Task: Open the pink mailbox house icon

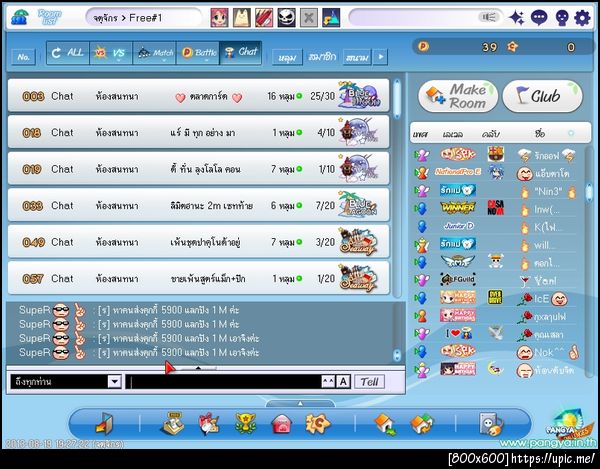Action: coord(282,425)
